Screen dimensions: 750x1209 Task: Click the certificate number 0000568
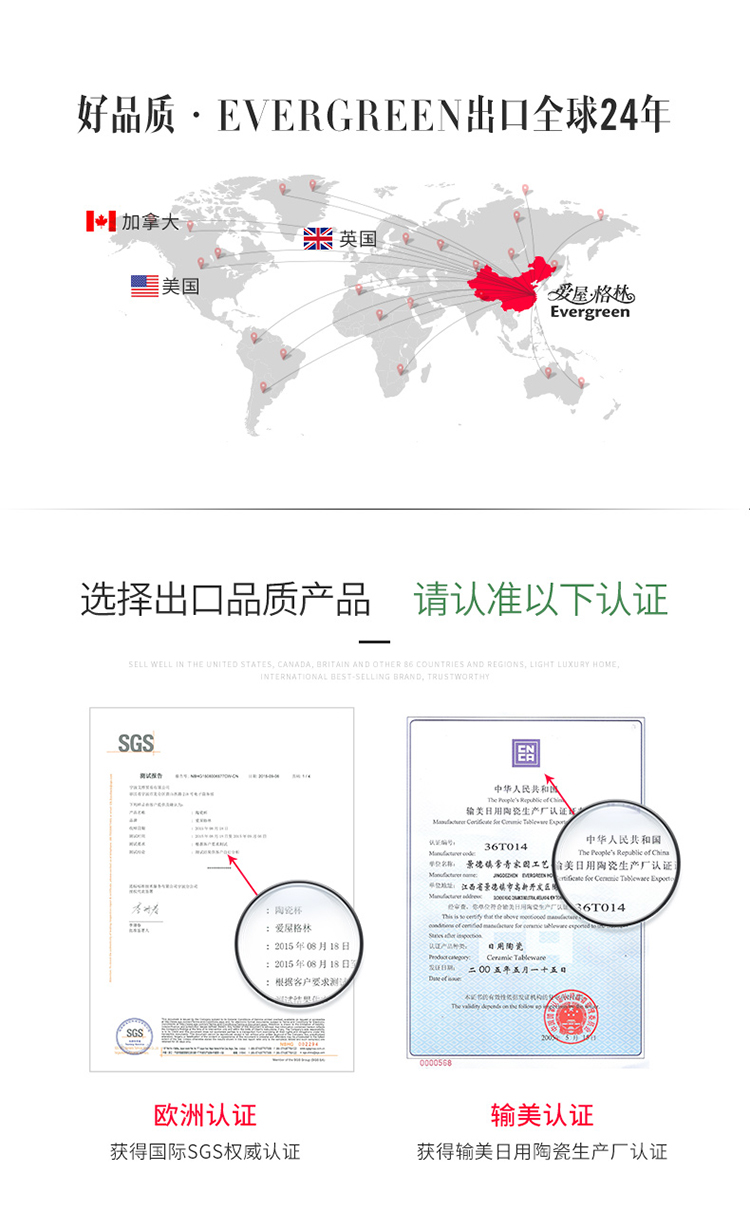point(436,1062)
